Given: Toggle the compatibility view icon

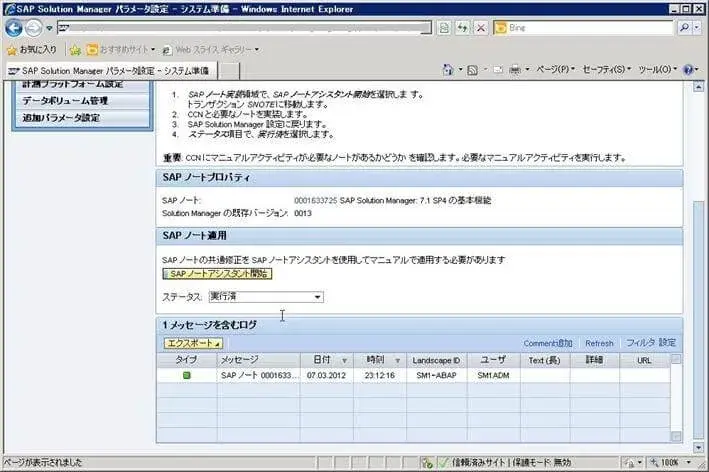Looking at the screenshot, I should coord(444,28).
